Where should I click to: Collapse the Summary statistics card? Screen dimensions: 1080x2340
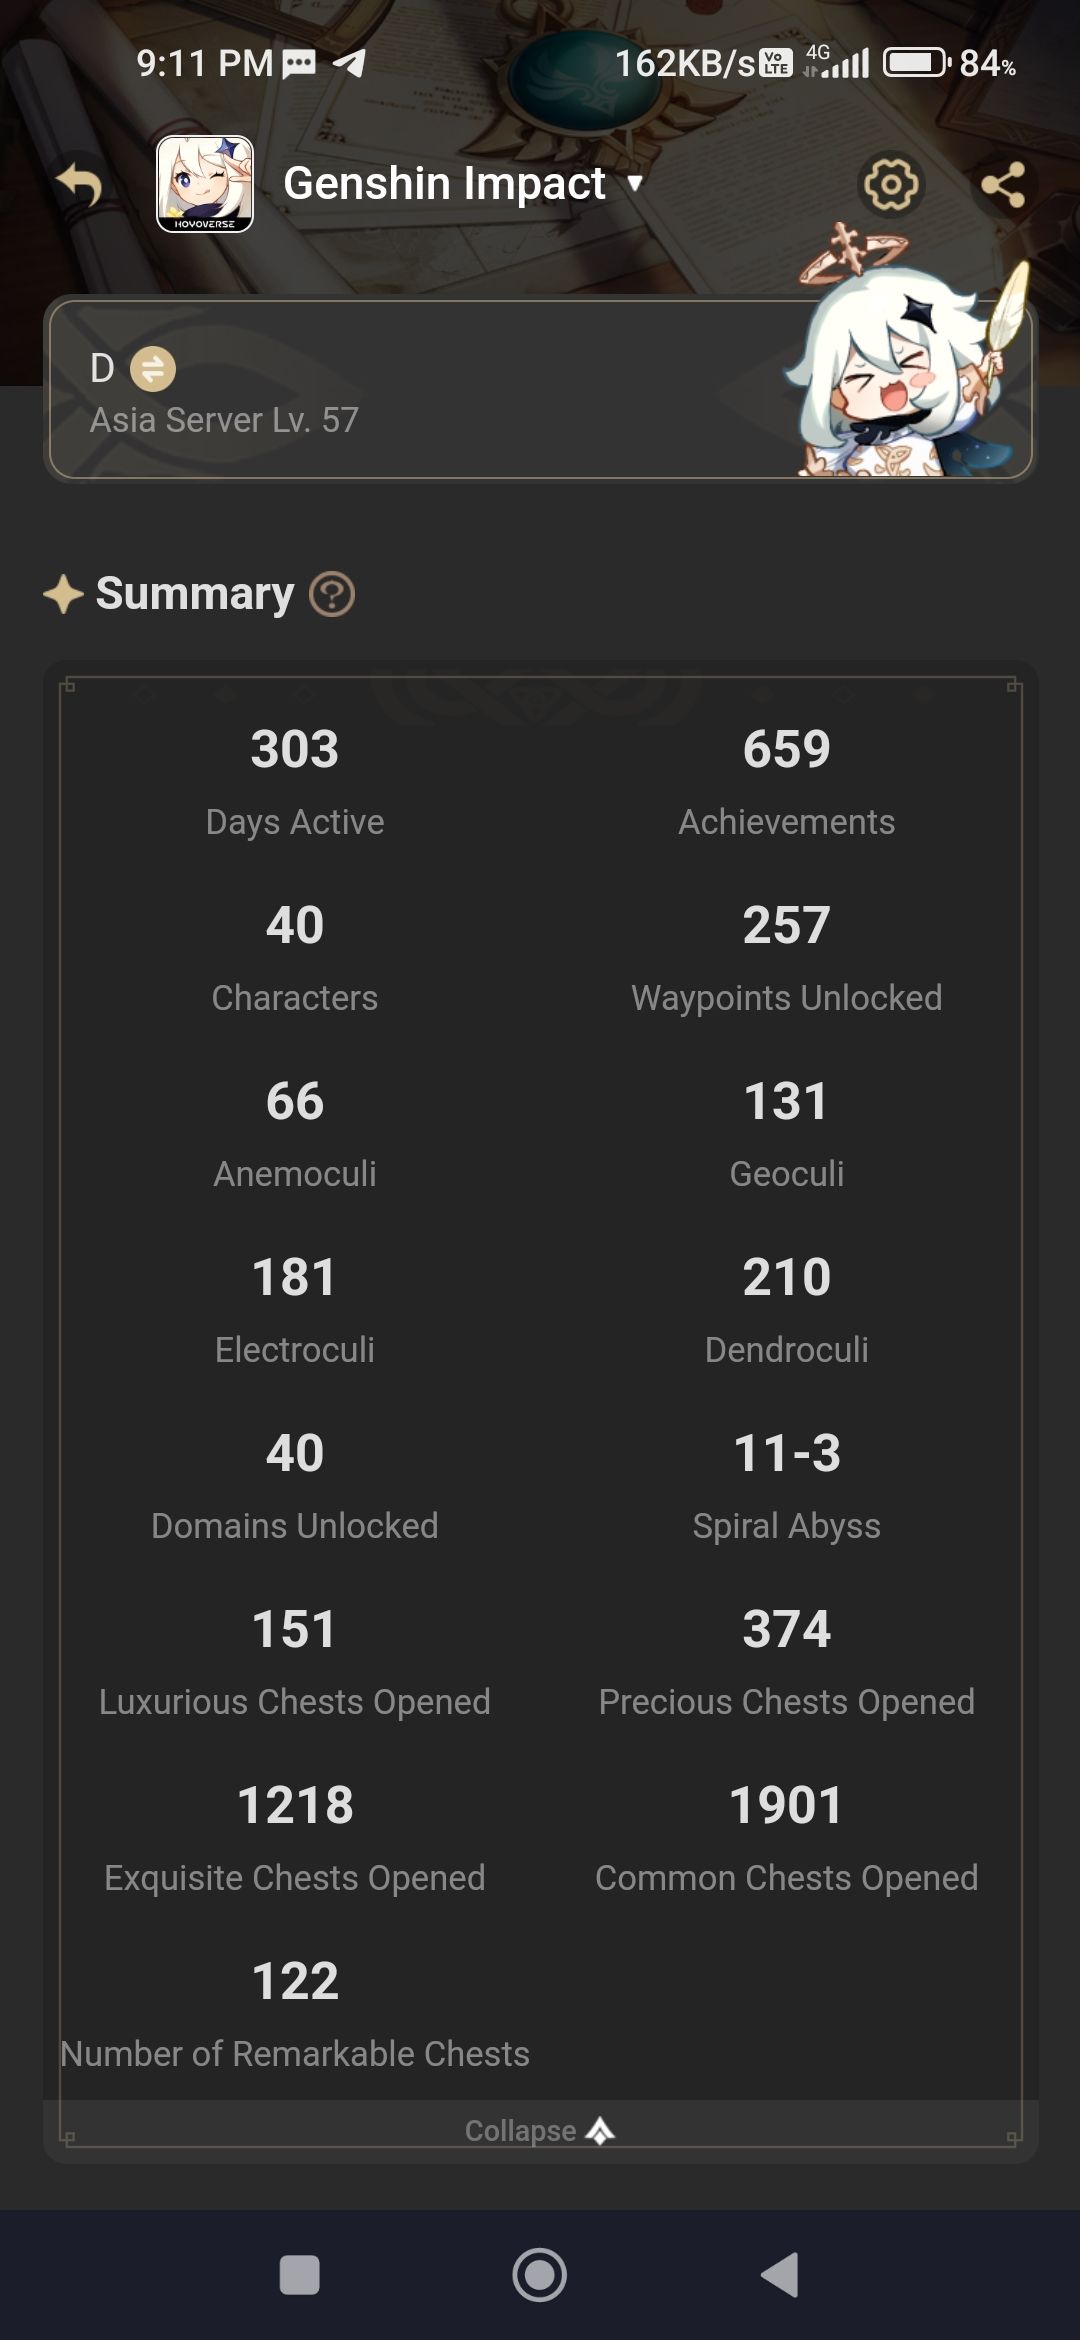pos(538,2129)
